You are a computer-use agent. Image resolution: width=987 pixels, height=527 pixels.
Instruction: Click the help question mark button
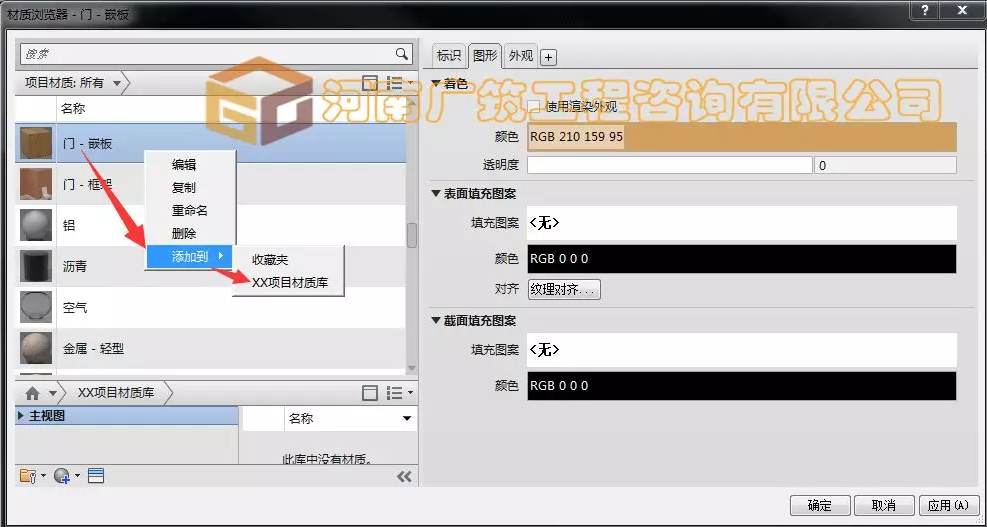click(x=925, y=10)
